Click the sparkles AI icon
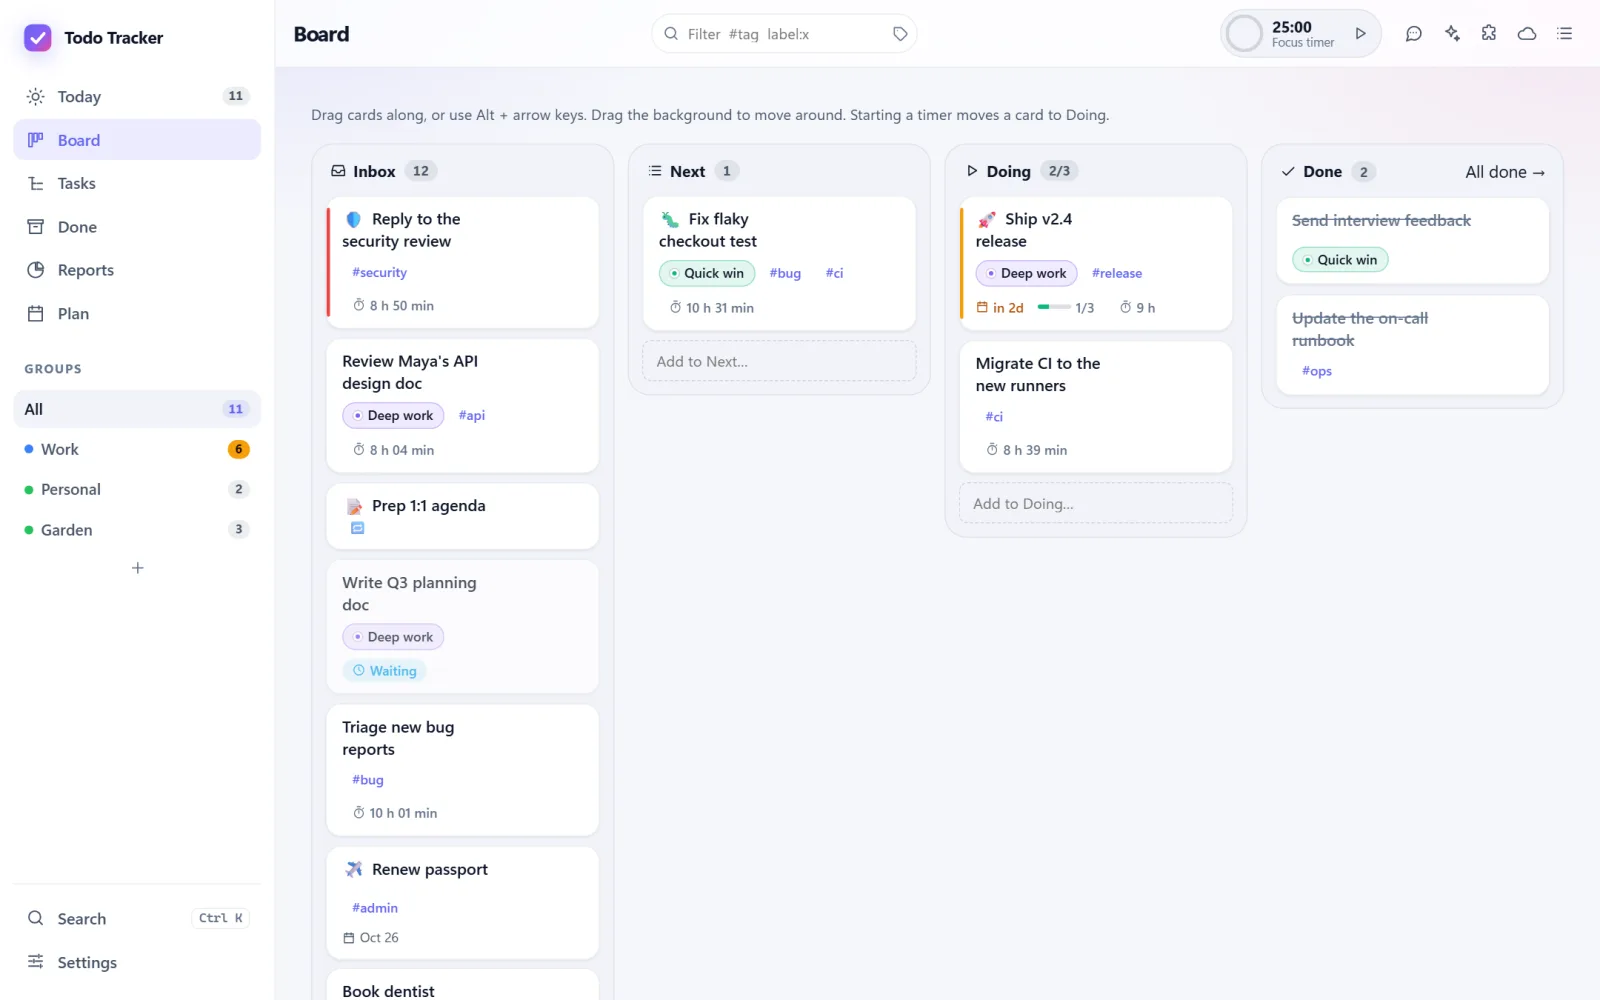 [1452, 34]
